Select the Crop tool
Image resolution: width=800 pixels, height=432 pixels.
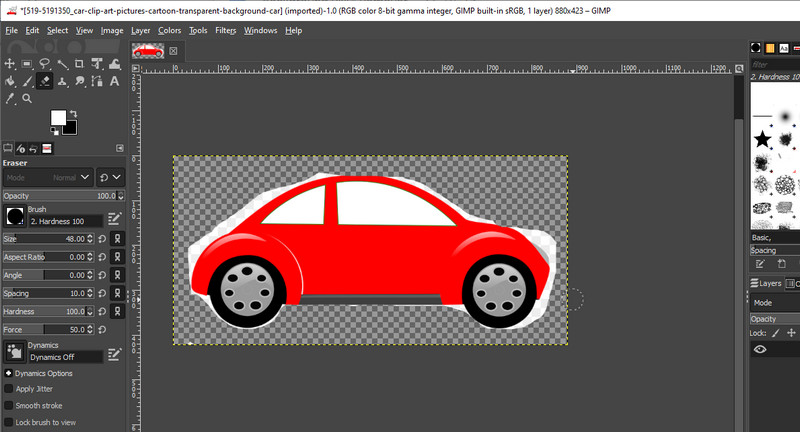click(x=78, y=64)
